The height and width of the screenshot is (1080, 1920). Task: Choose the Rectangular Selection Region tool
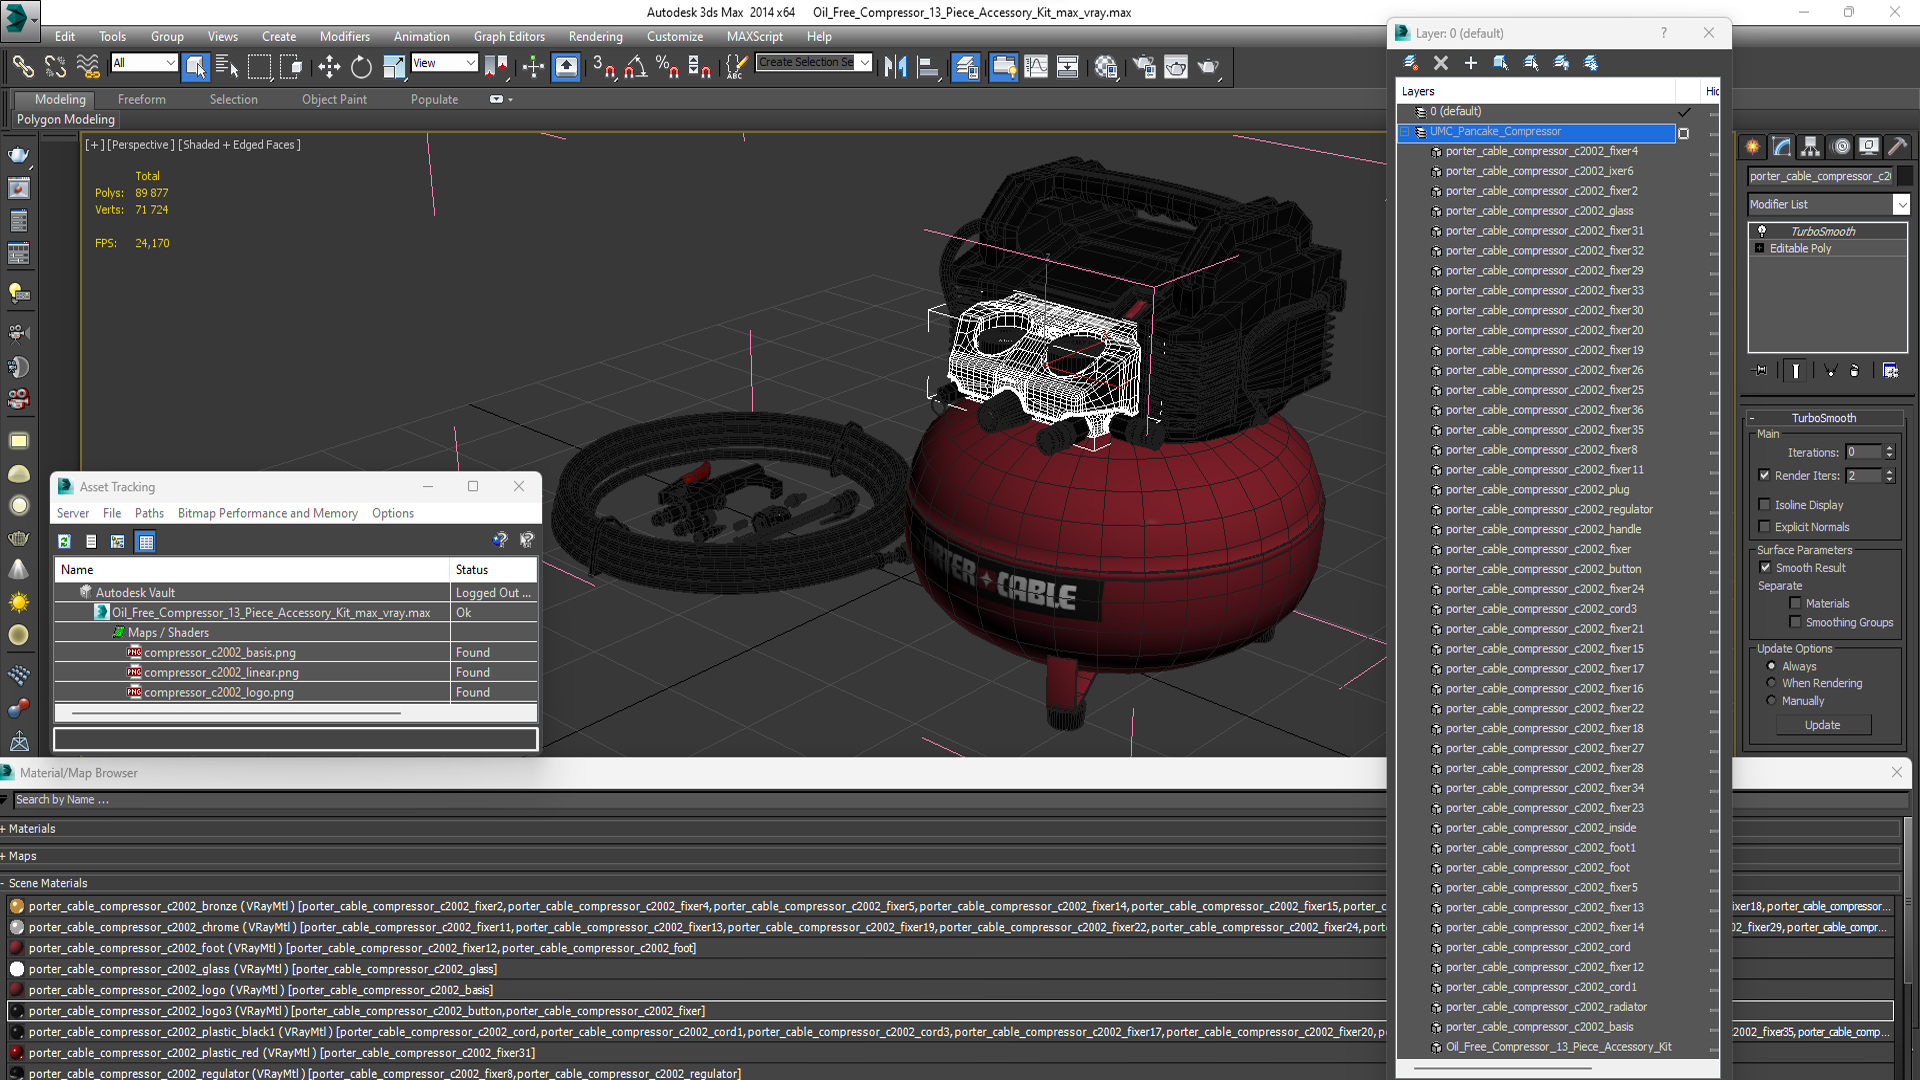click(259, 67)
